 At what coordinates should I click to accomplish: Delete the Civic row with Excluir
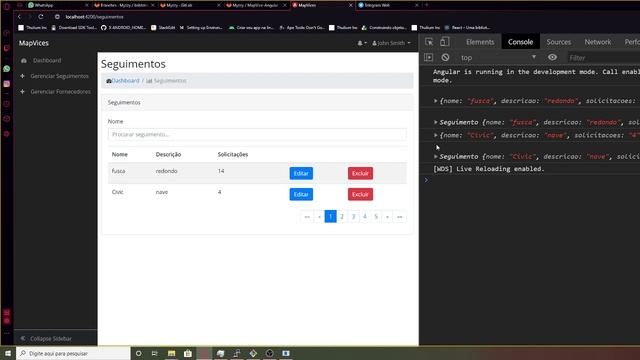[360, 194]
